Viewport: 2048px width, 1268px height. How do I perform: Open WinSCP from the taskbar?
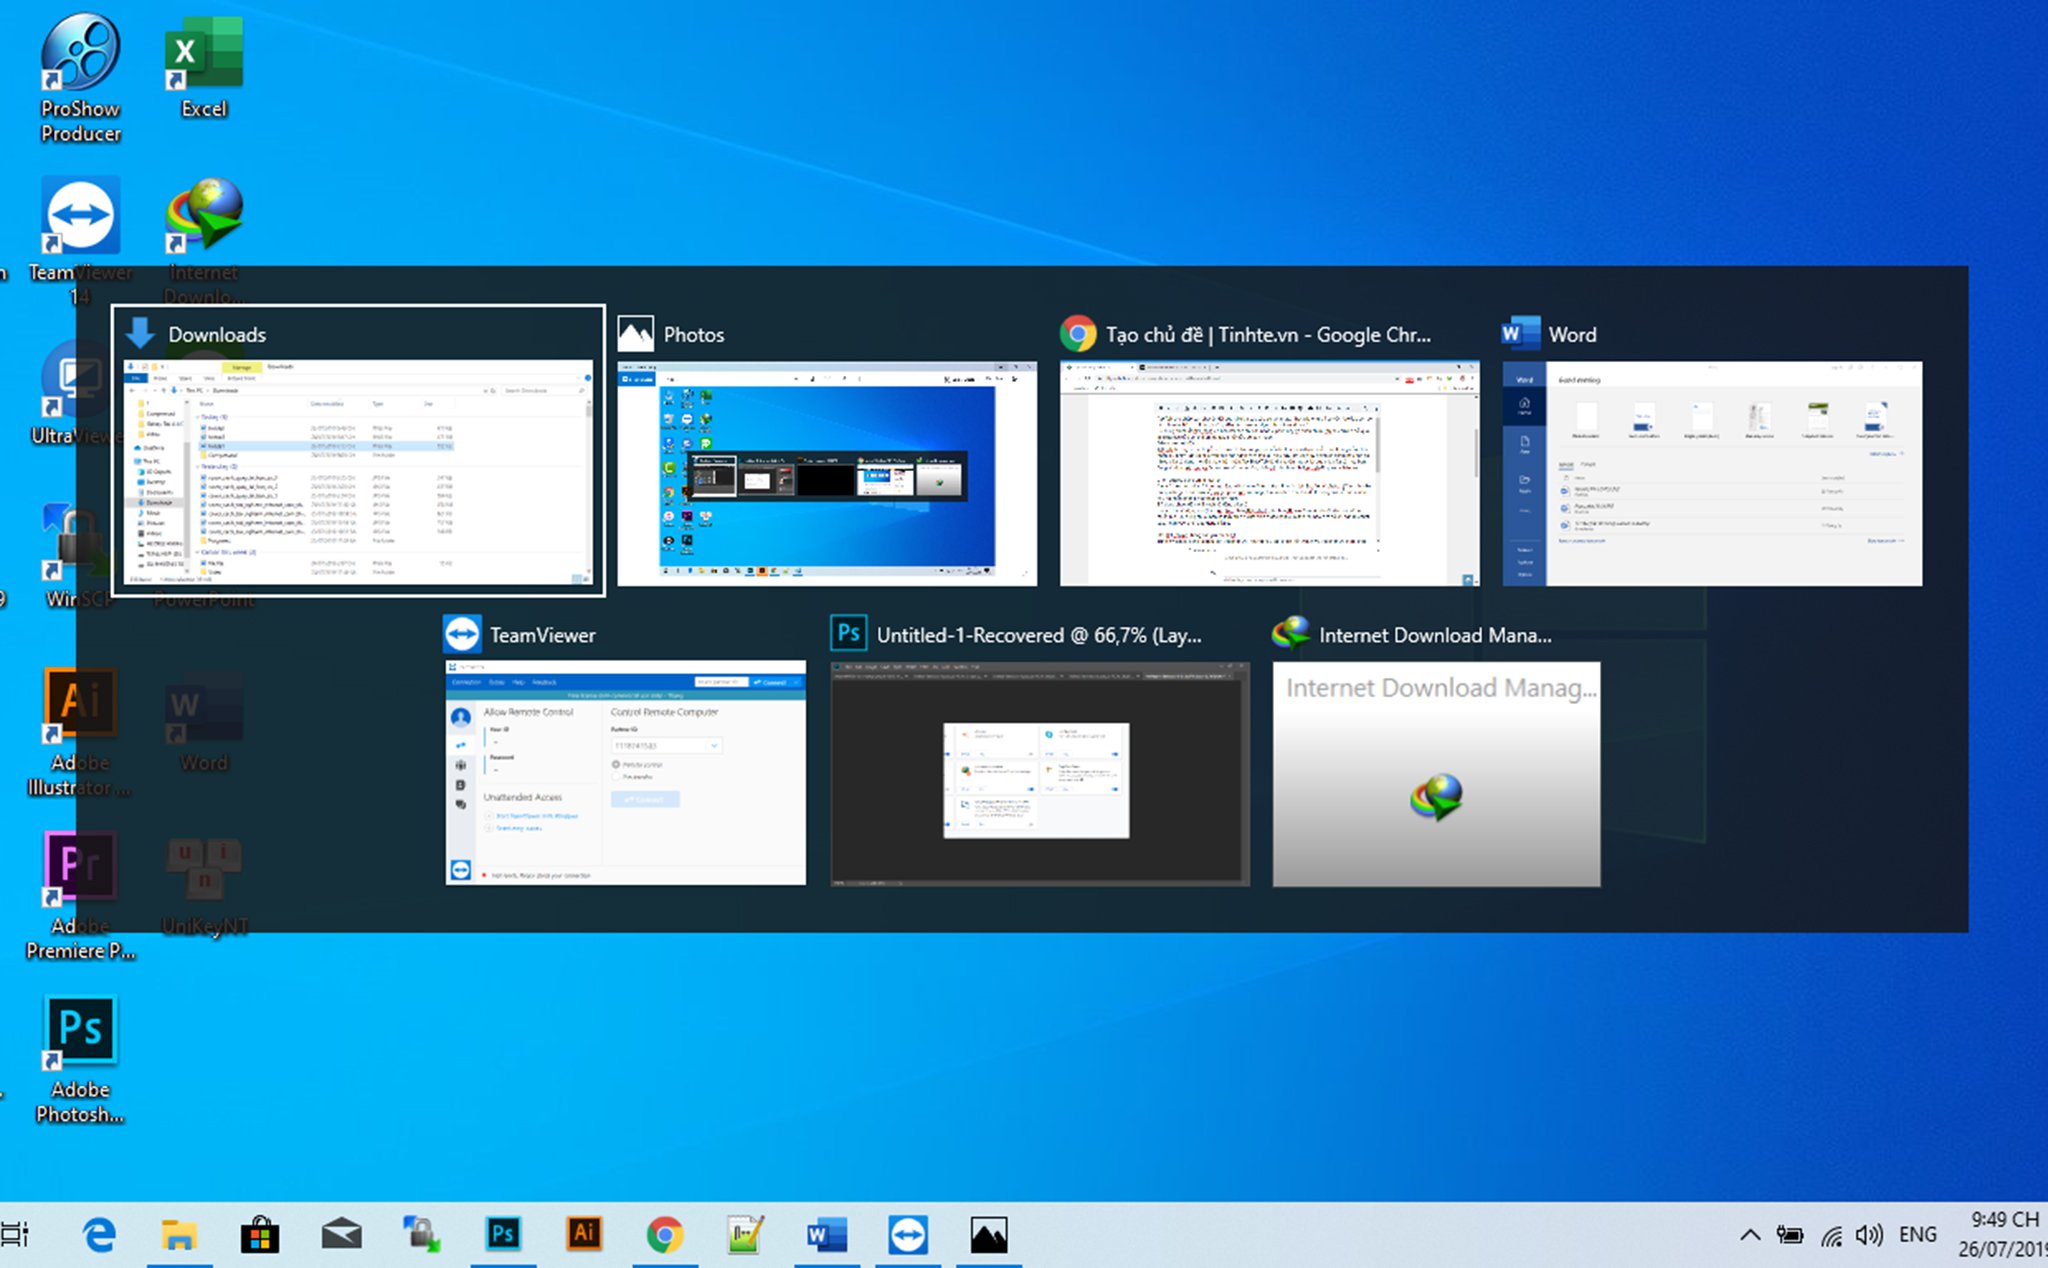[422, 1236]
